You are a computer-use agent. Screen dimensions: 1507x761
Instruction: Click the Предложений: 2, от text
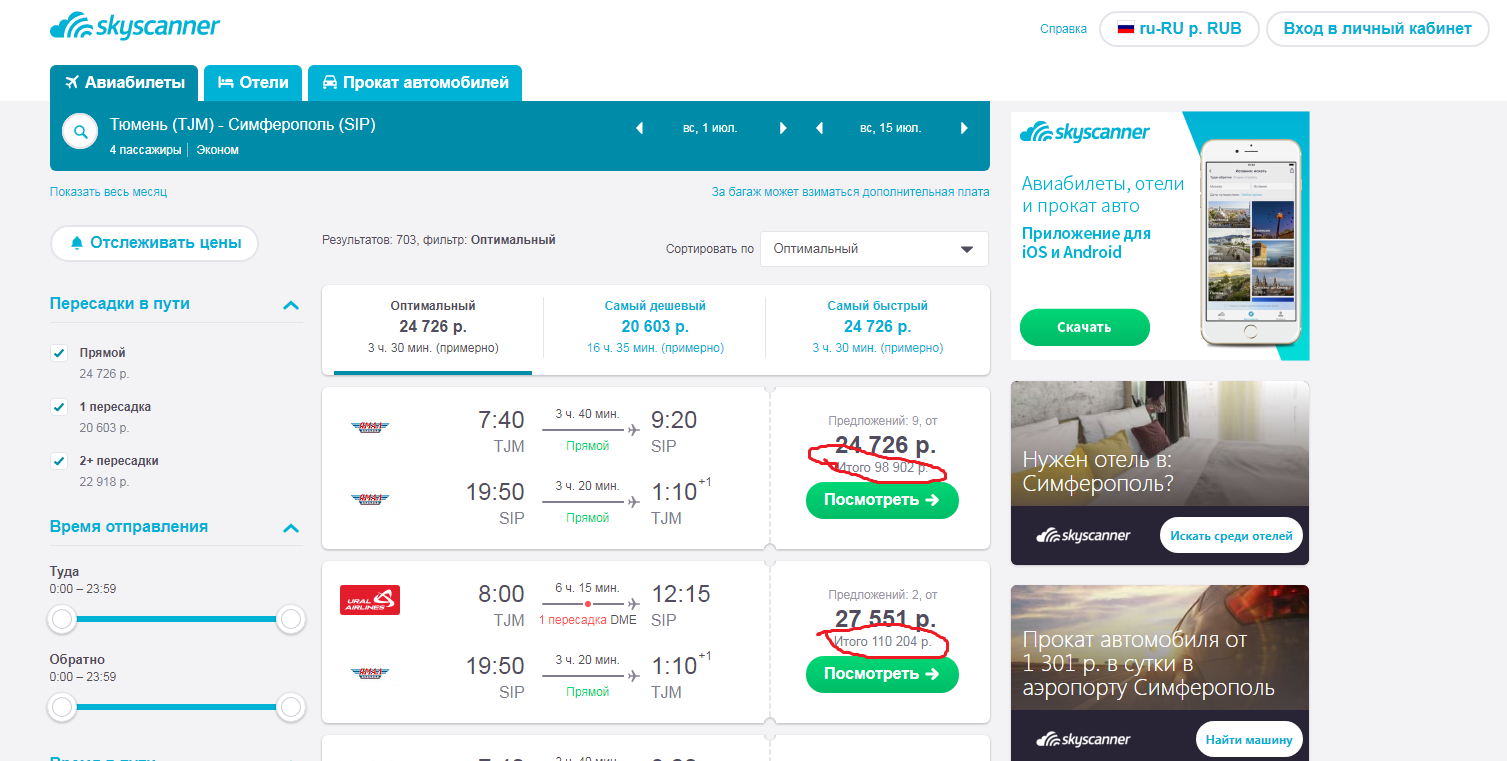point(882,595)
